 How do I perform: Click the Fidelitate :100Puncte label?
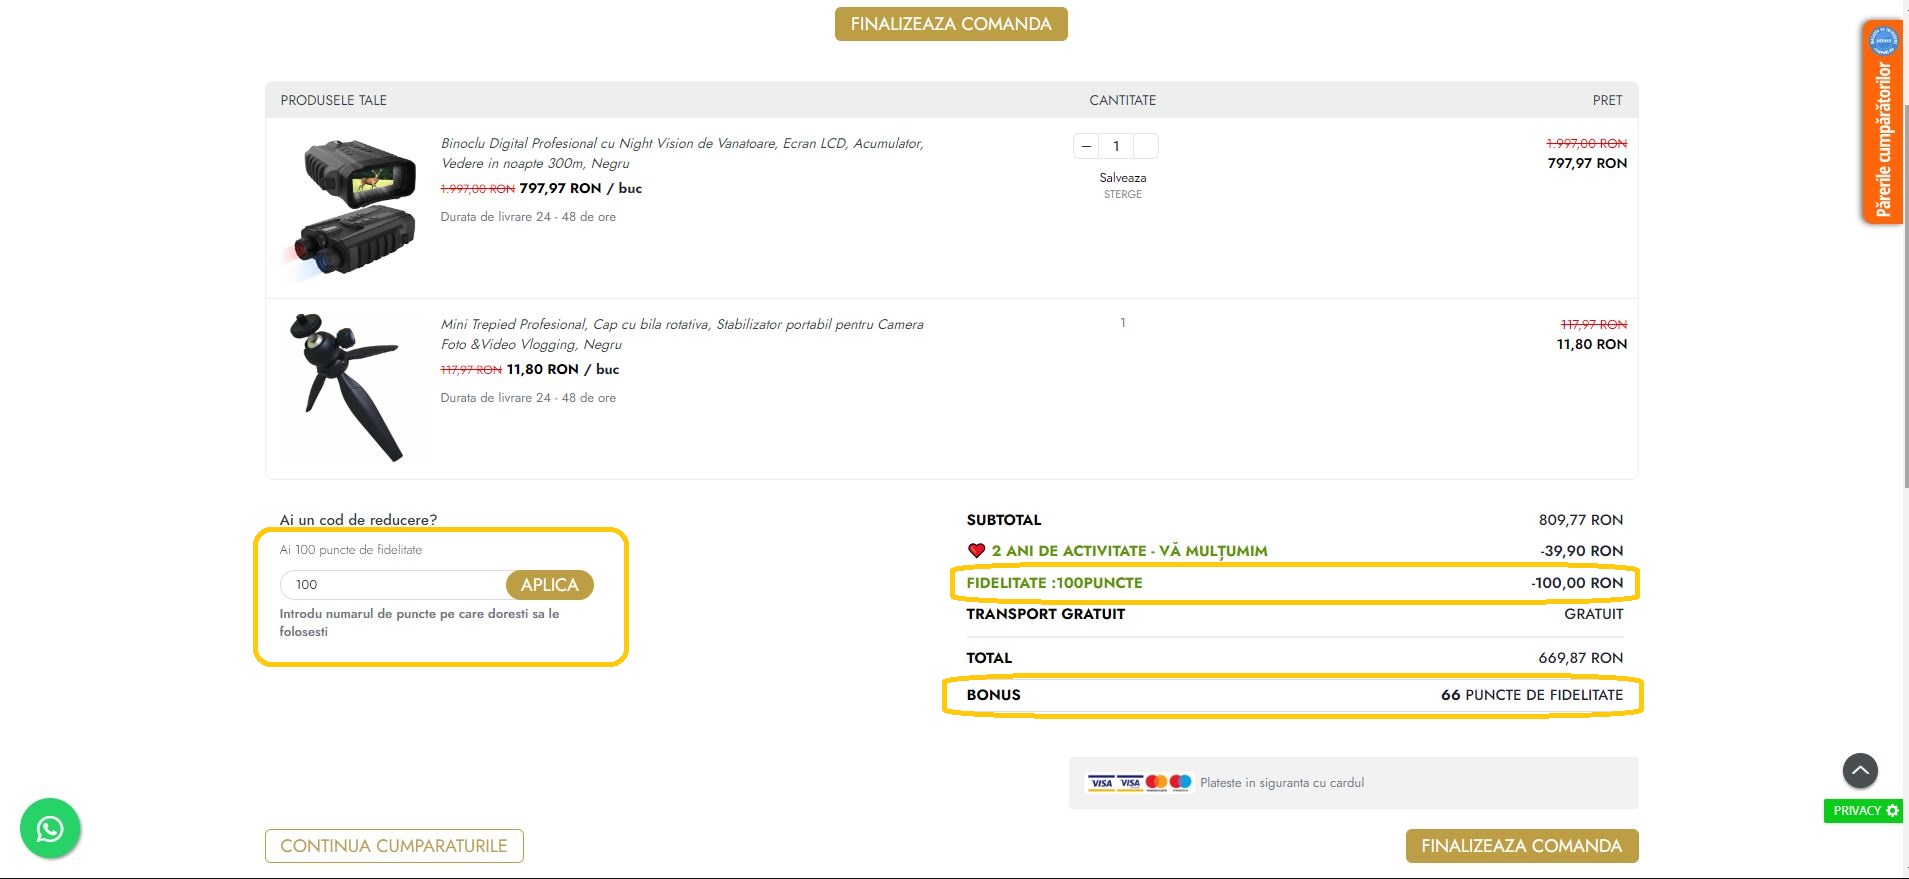pyautogui.click(x=1054, y=583)
